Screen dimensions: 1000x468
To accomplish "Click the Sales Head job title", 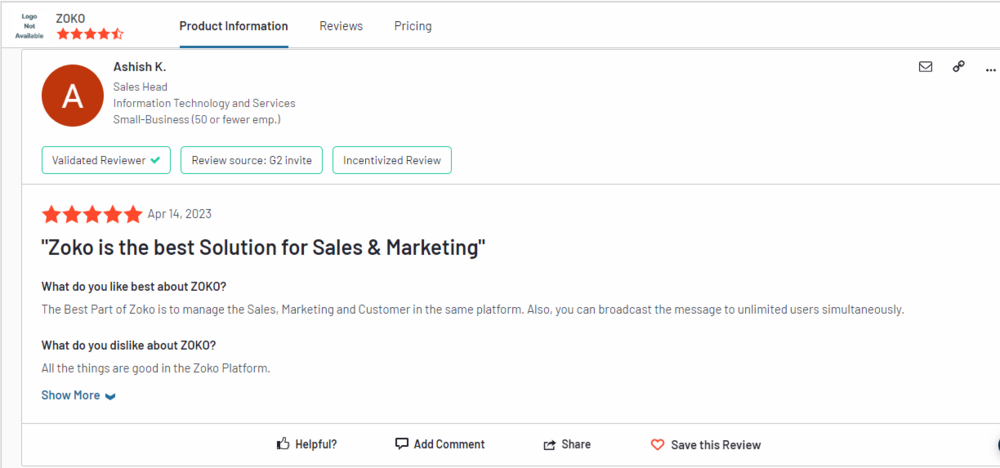I will click(x=140, y=87).
